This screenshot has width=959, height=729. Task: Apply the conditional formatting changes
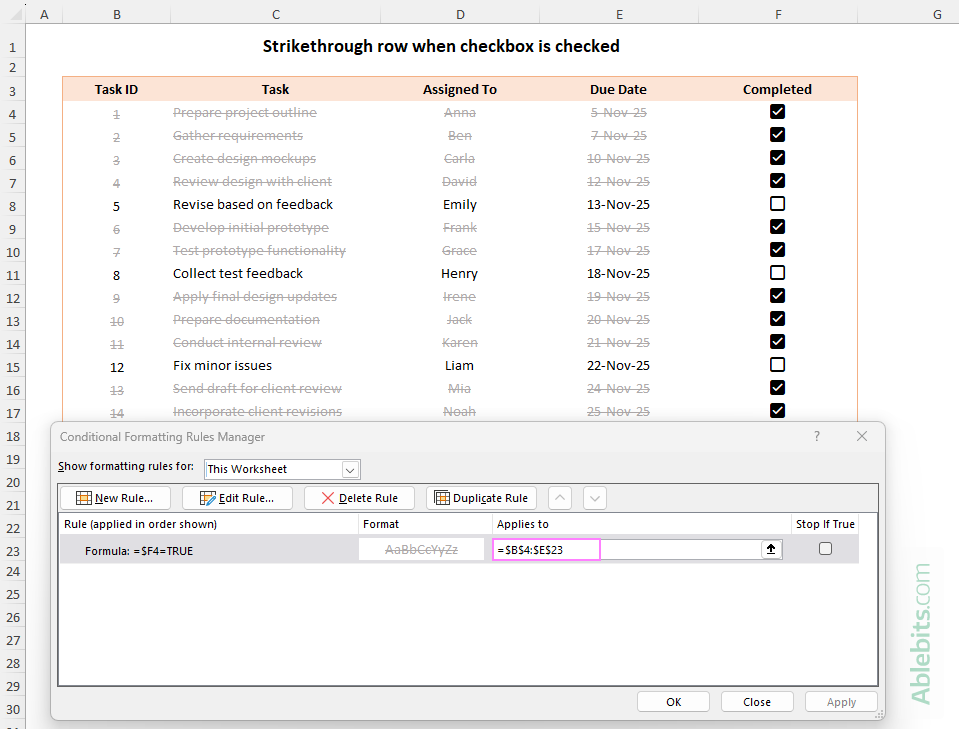tap(841, 701)
